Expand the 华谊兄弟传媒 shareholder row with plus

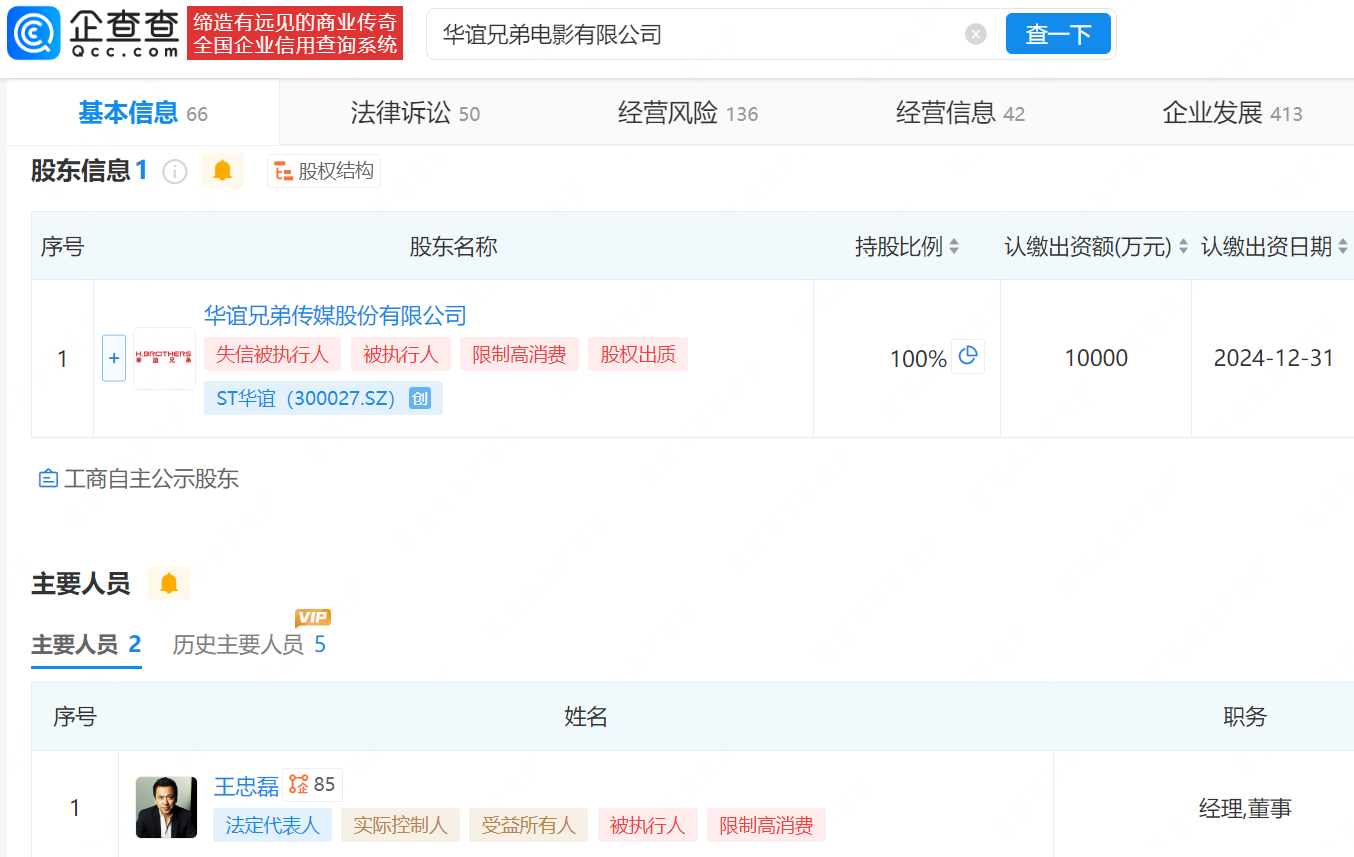[x=114, y=358]
